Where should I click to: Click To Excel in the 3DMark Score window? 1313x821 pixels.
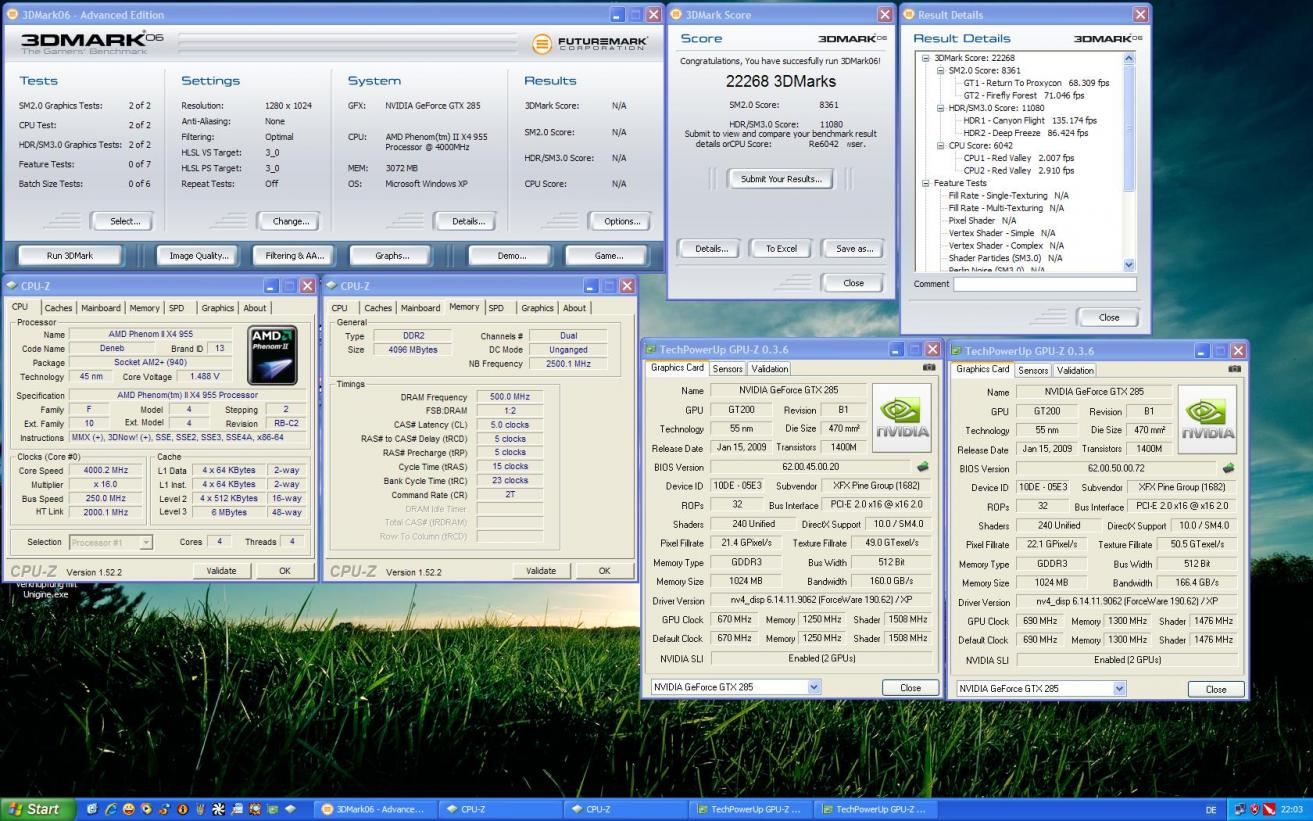click(781, 249)
